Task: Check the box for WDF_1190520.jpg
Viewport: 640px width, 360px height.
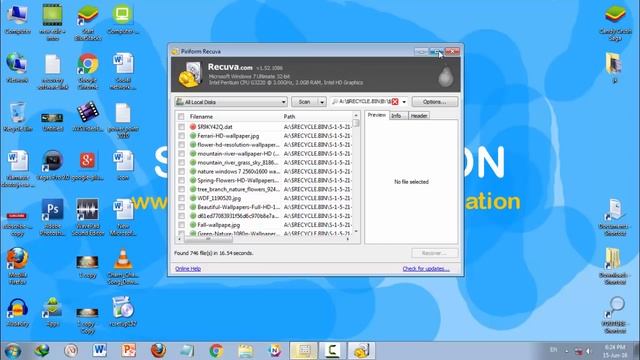Action: 181,198
